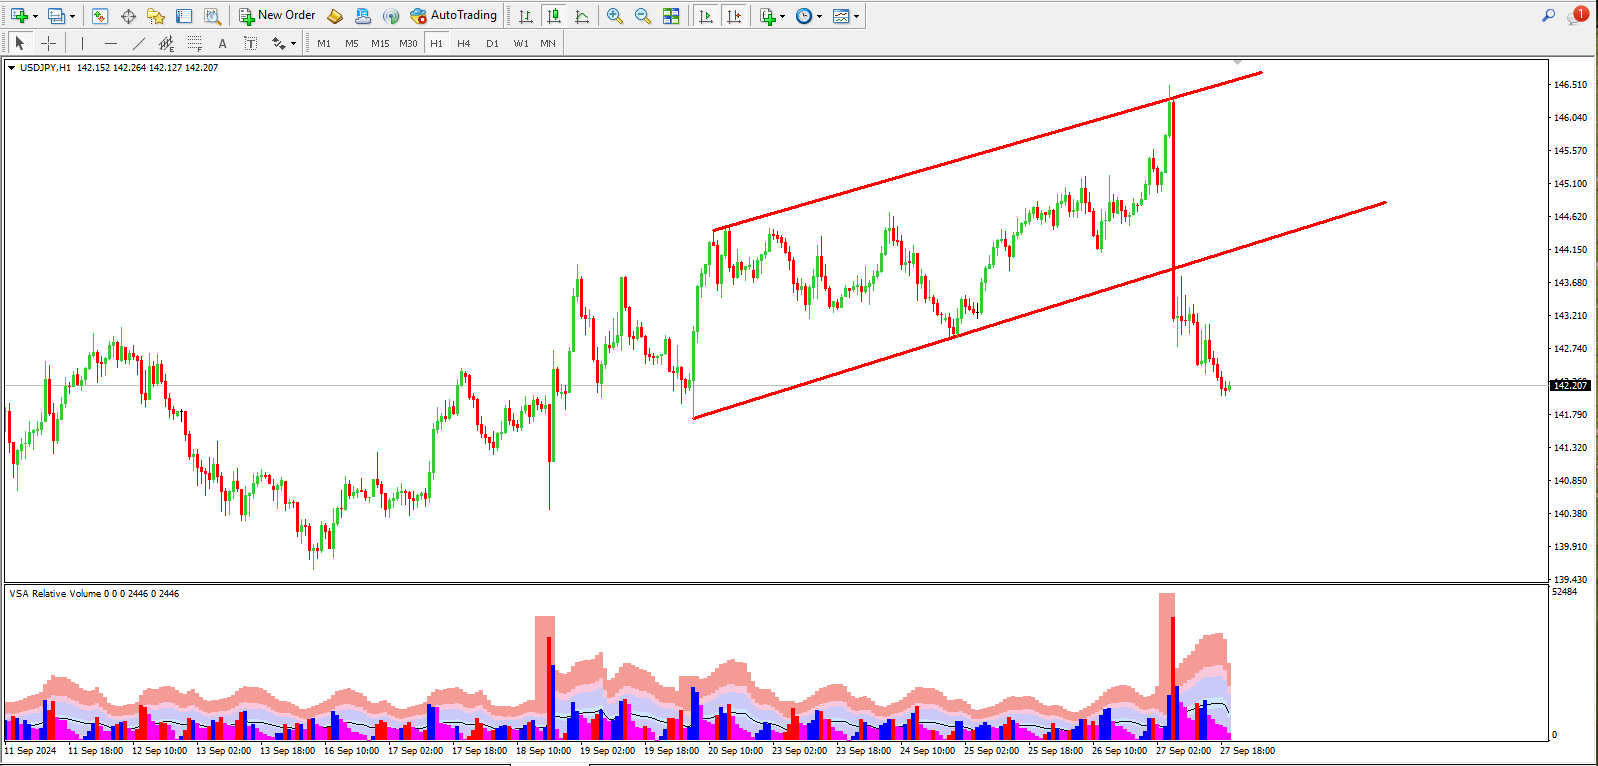
Task: Expand the Profiles dropdown arrow
Action: coord(72,16)
